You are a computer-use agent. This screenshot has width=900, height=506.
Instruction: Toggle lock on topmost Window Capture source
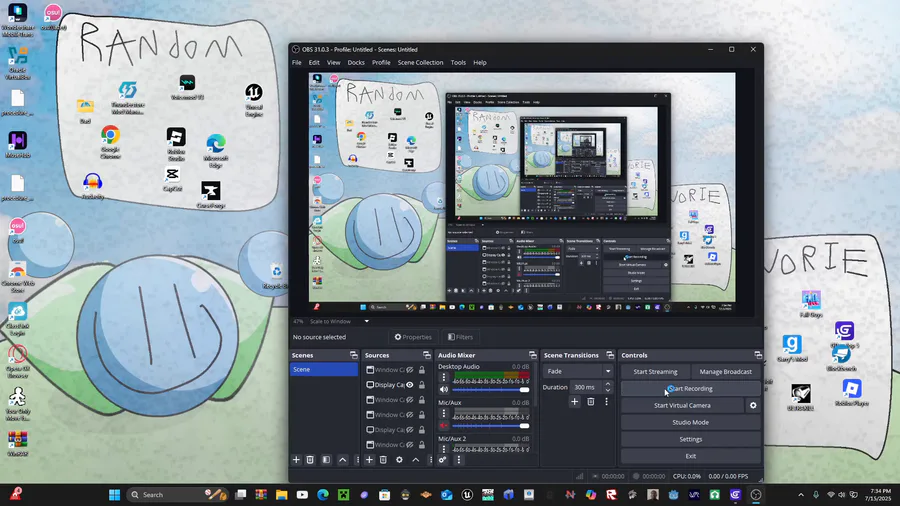pyautogui.click(x=422, y=370)
